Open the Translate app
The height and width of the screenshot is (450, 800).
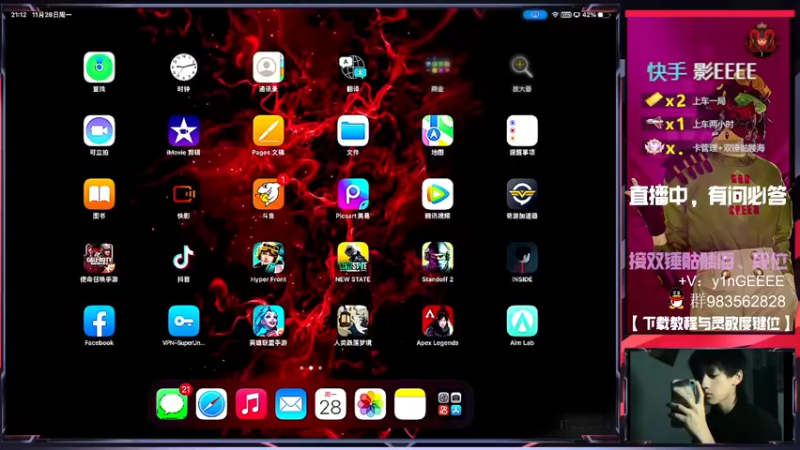coord(353,67)
